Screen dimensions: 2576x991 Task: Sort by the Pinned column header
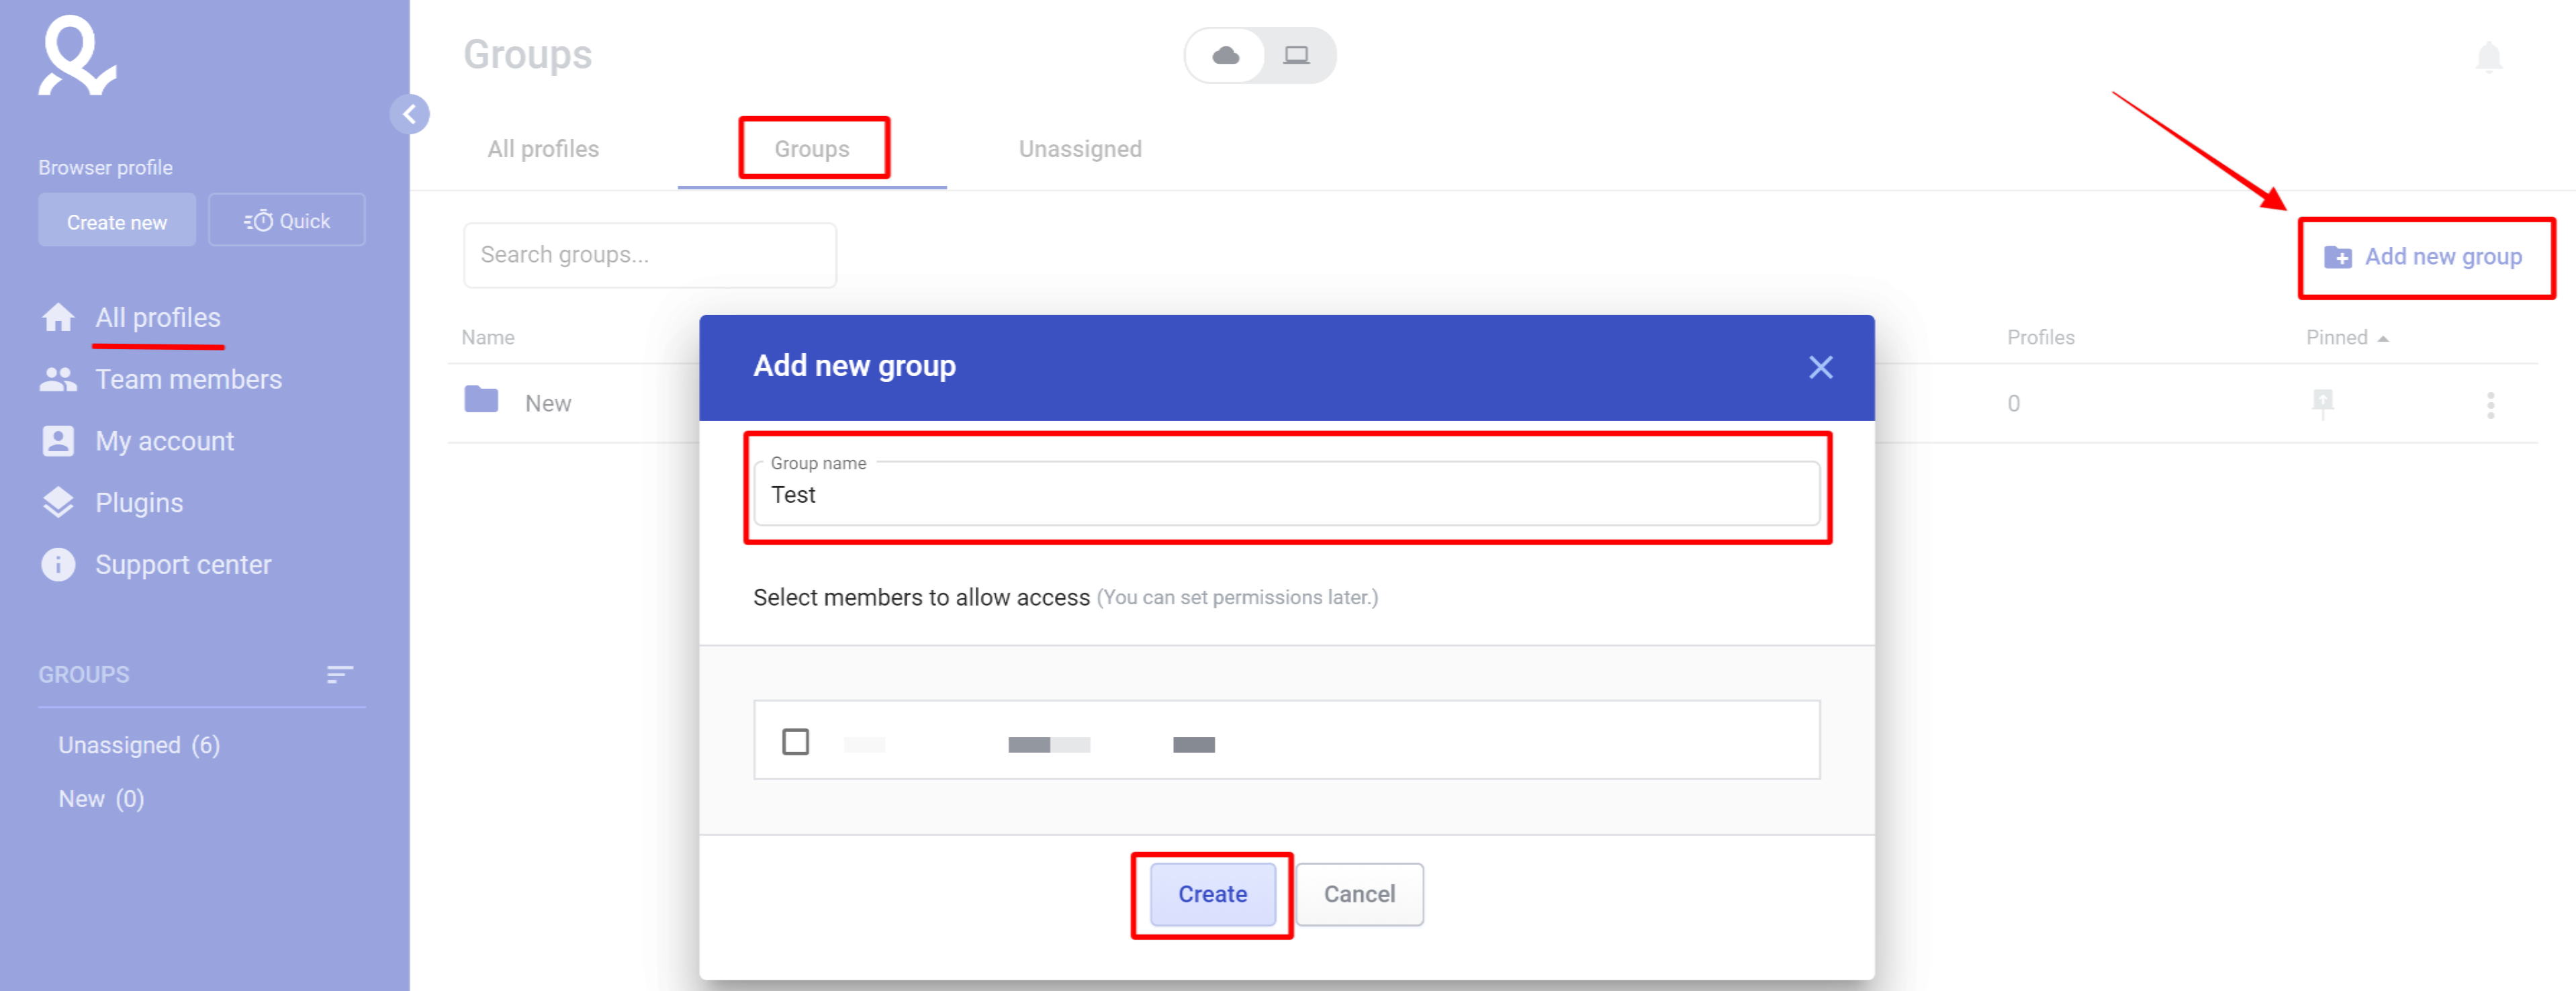[x=2347, y=337]
